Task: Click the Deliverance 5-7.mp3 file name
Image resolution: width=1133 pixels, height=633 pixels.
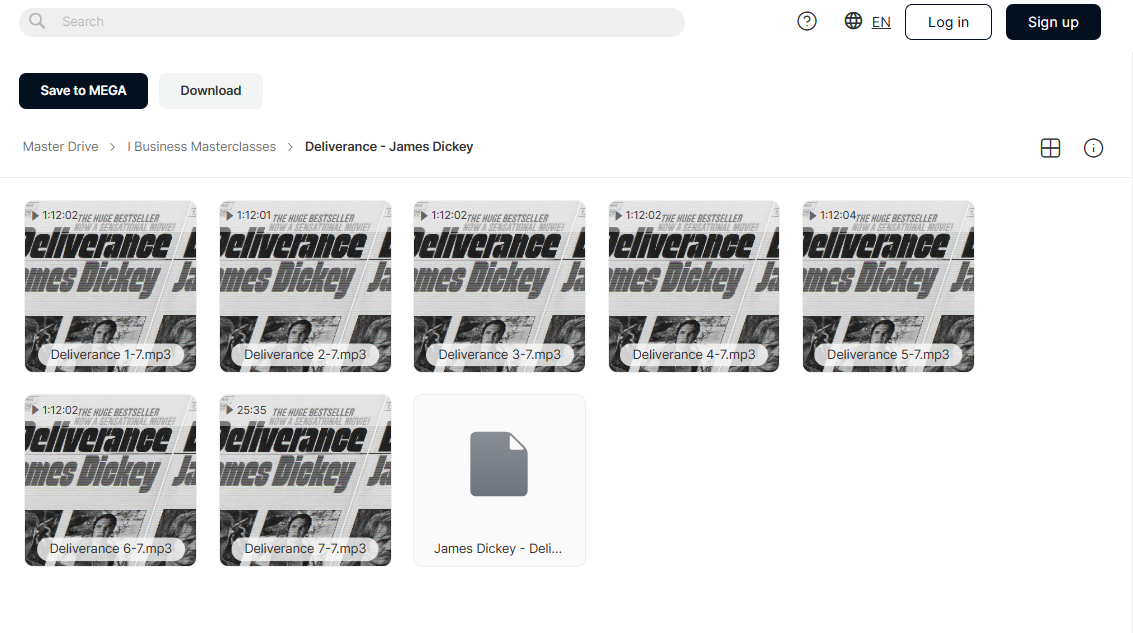Action: click(x=888, y=355)
